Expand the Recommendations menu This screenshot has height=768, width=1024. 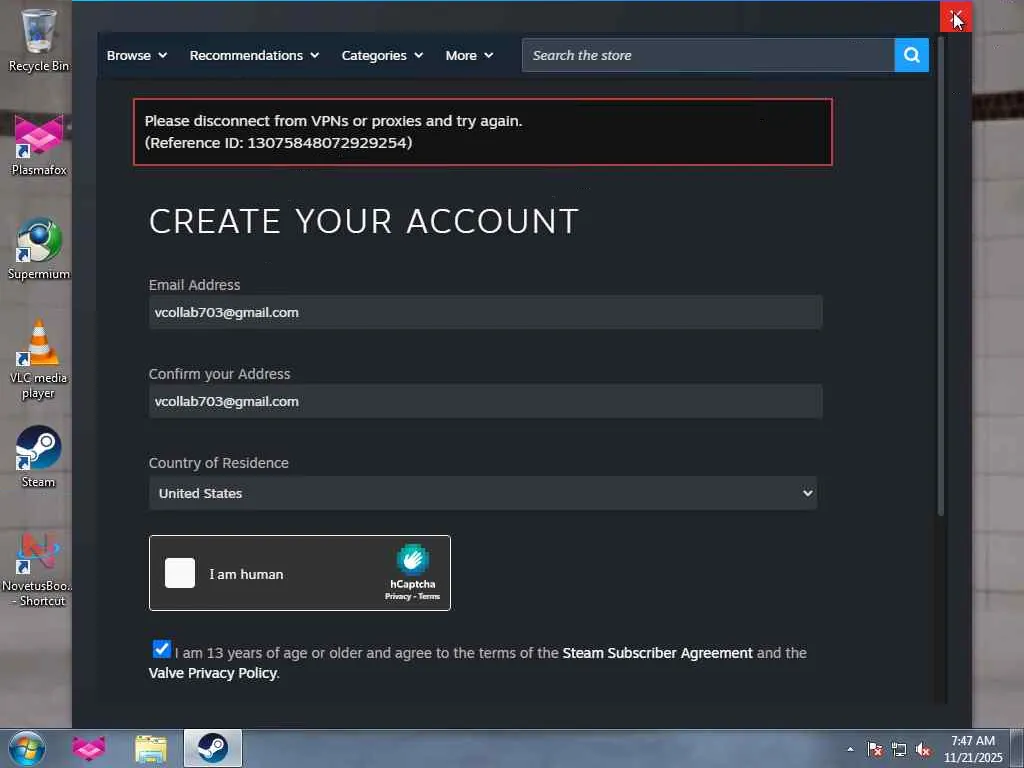coord(254,56)
